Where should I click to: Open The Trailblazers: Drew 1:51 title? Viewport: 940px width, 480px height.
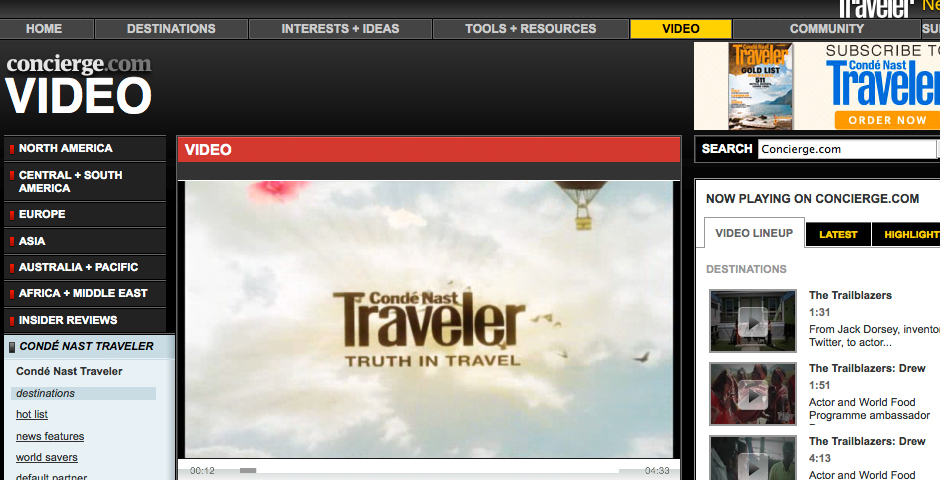[x=867, y=369]
